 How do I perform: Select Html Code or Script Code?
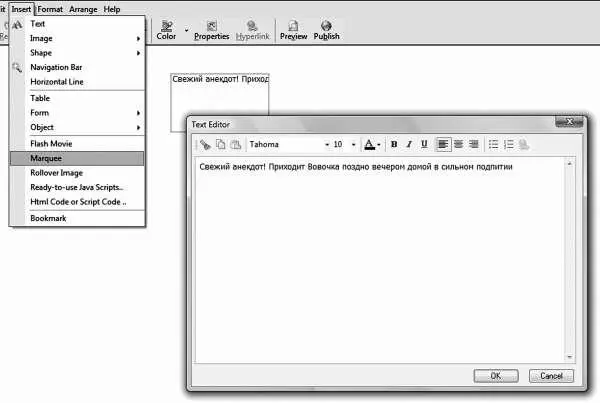(77, 202)
